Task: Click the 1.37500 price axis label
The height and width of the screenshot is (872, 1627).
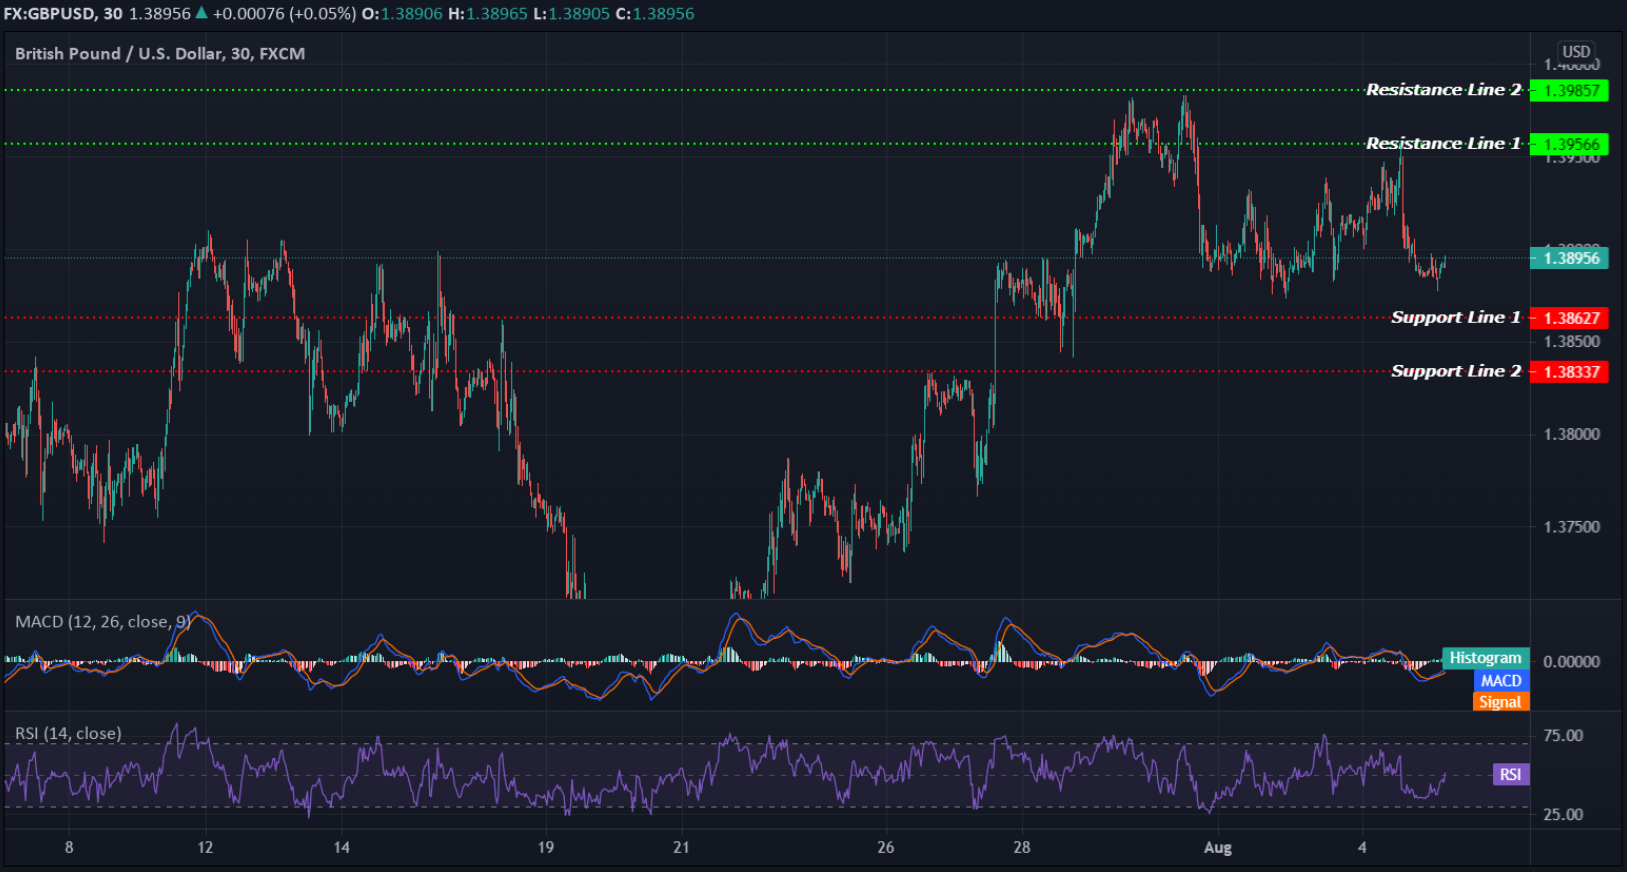Action: point(1571,527)
